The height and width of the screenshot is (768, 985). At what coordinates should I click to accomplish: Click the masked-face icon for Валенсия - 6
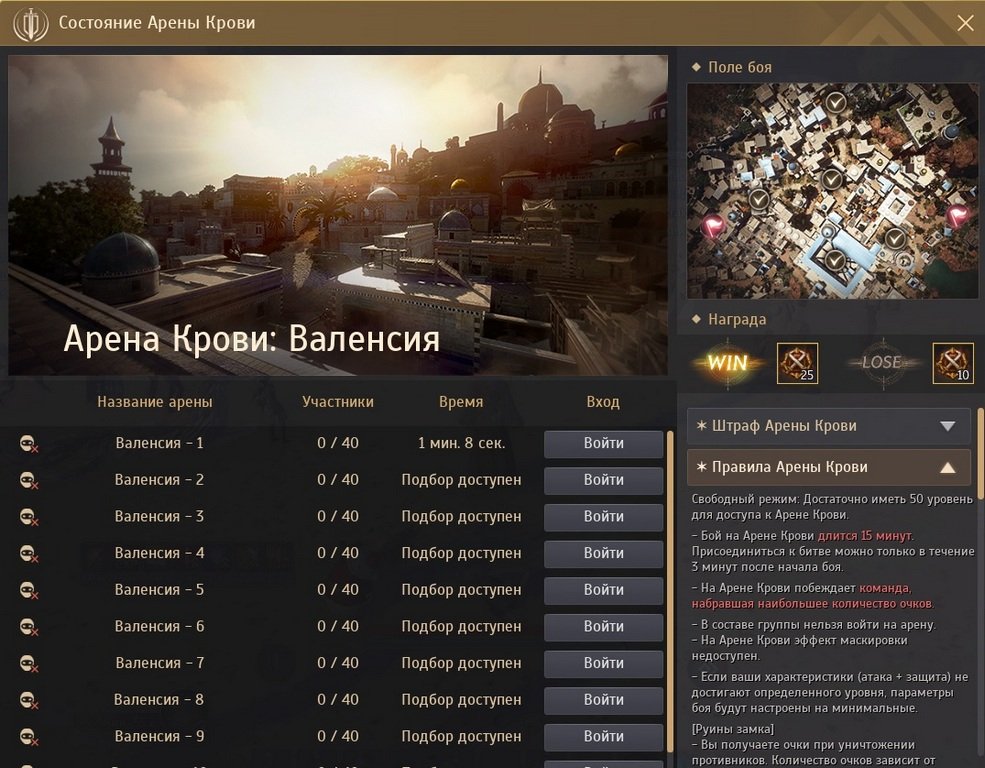coord(29,627)
